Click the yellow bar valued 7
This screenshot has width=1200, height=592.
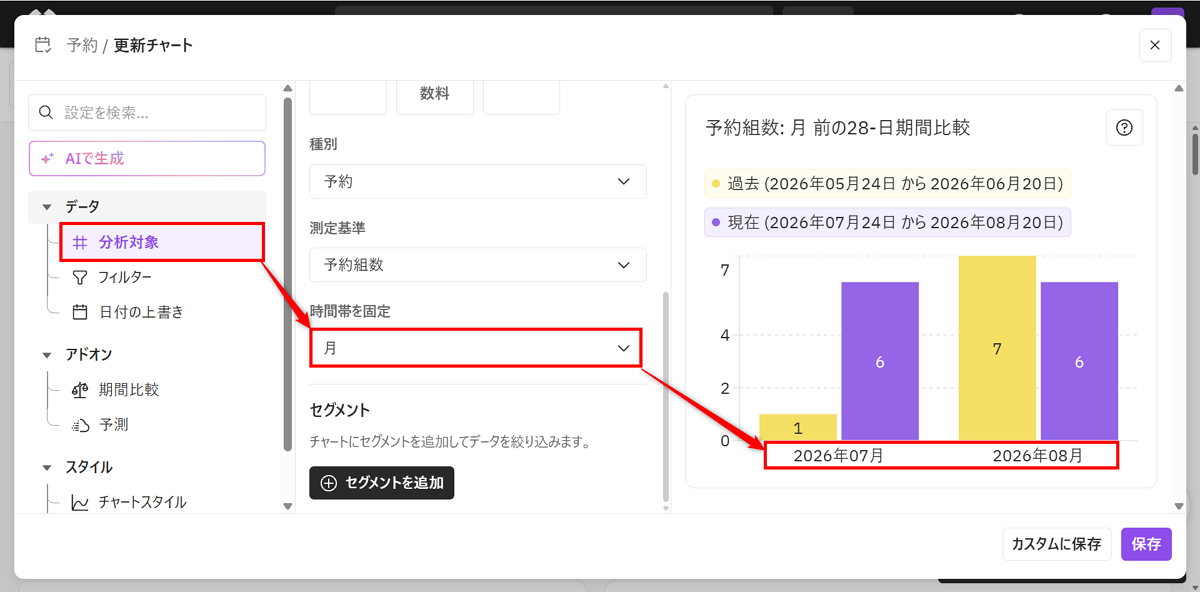click(x=997, y=348)
